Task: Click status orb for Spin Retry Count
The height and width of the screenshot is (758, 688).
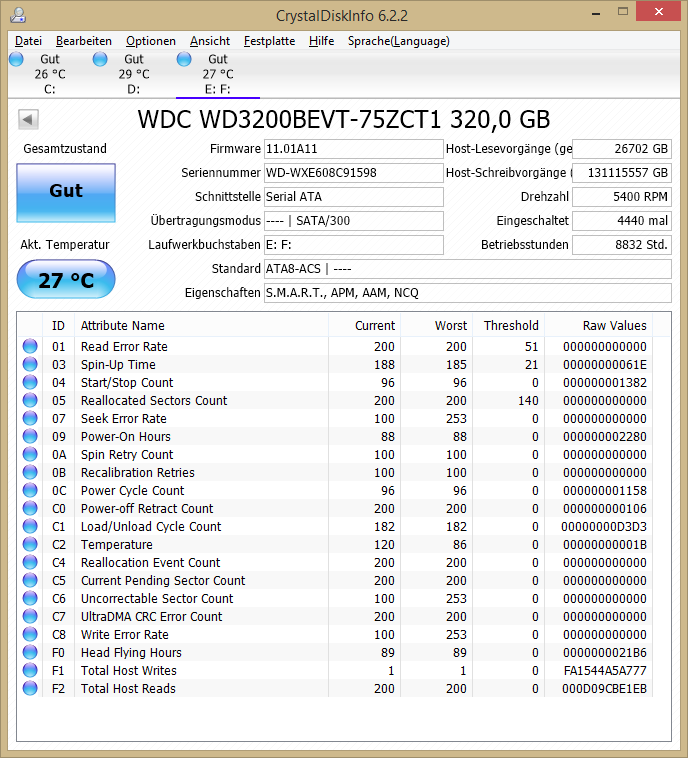Action: (30, 454)
